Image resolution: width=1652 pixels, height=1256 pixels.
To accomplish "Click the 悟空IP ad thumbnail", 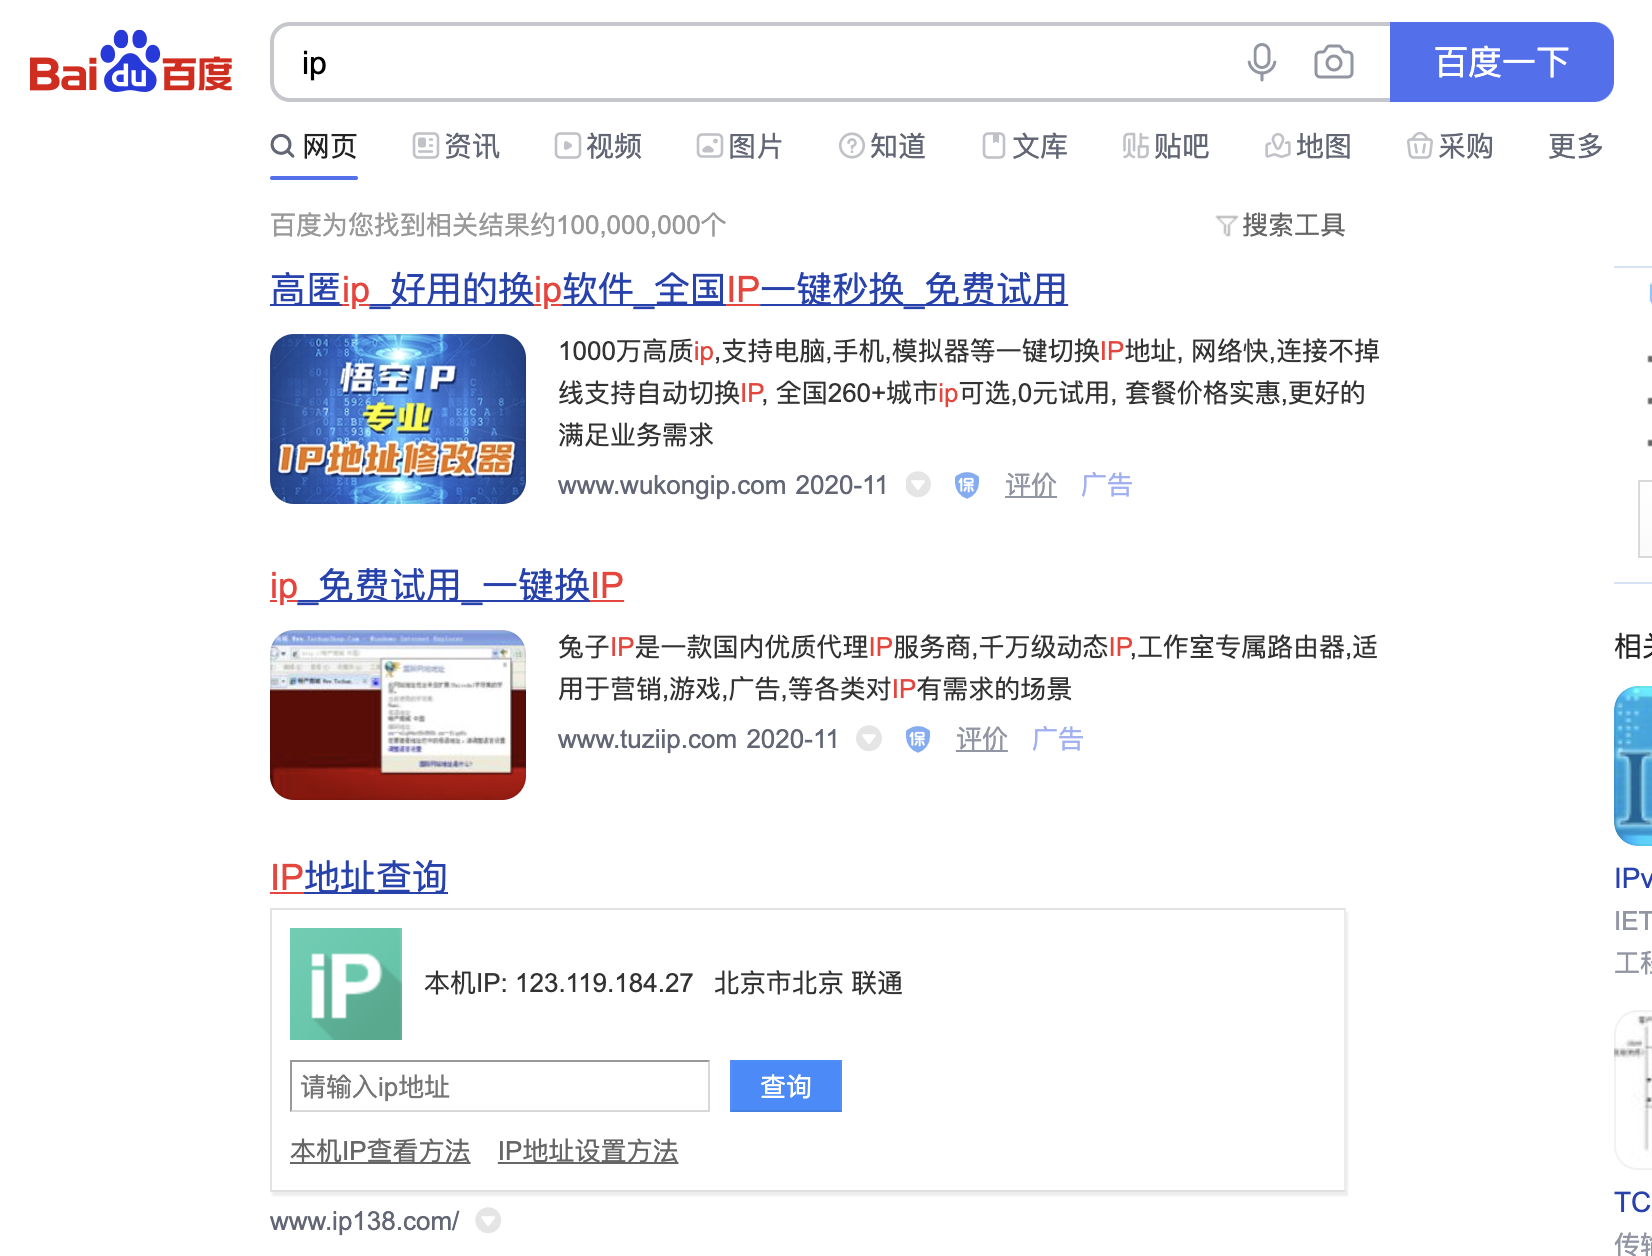I will pyautogui.click(x=398, y=419).
